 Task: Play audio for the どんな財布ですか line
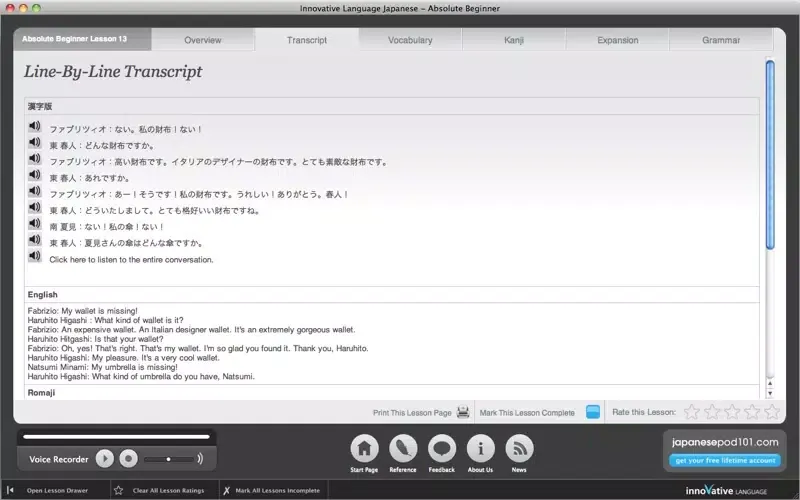35,142
